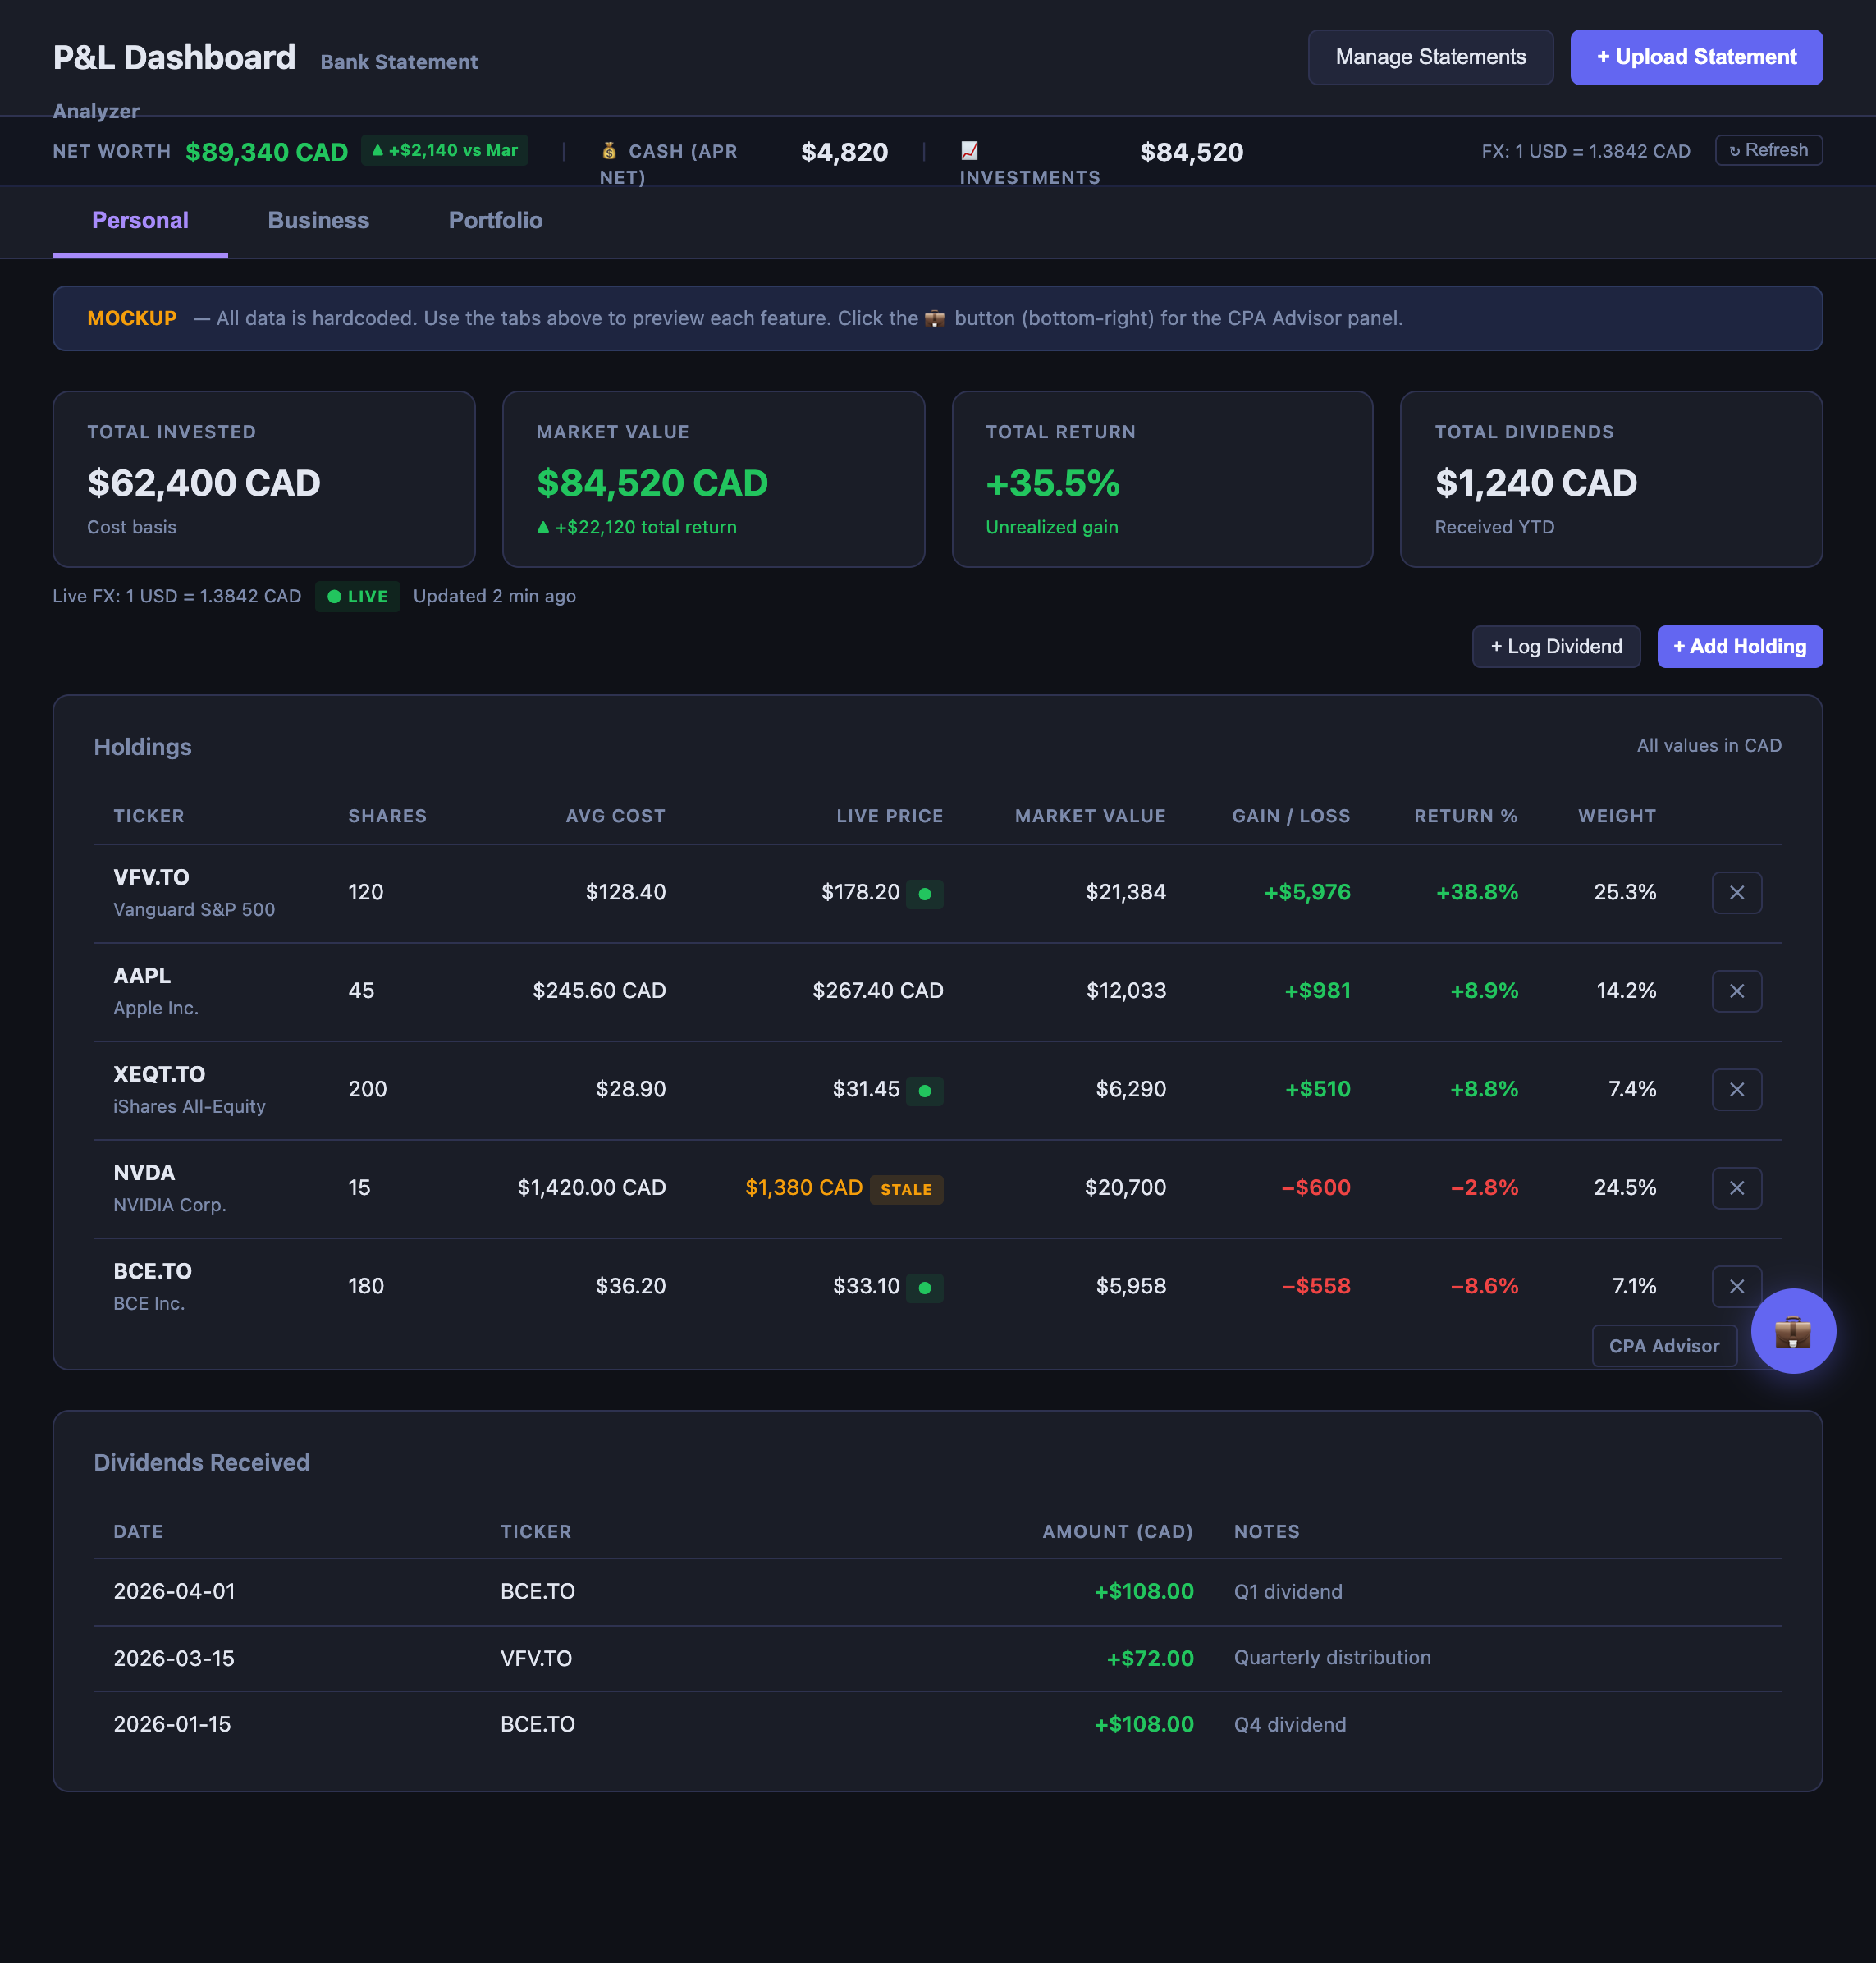Click the Total Return +35.5% card
The image size is (1876, 1963).
1162,479
